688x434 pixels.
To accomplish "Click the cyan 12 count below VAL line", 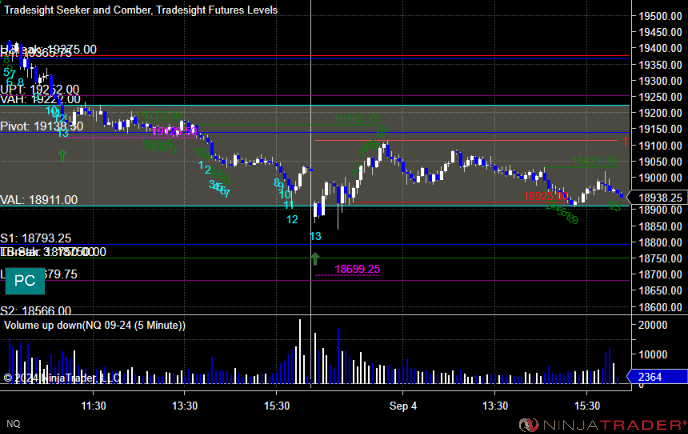I will point(292,219).
